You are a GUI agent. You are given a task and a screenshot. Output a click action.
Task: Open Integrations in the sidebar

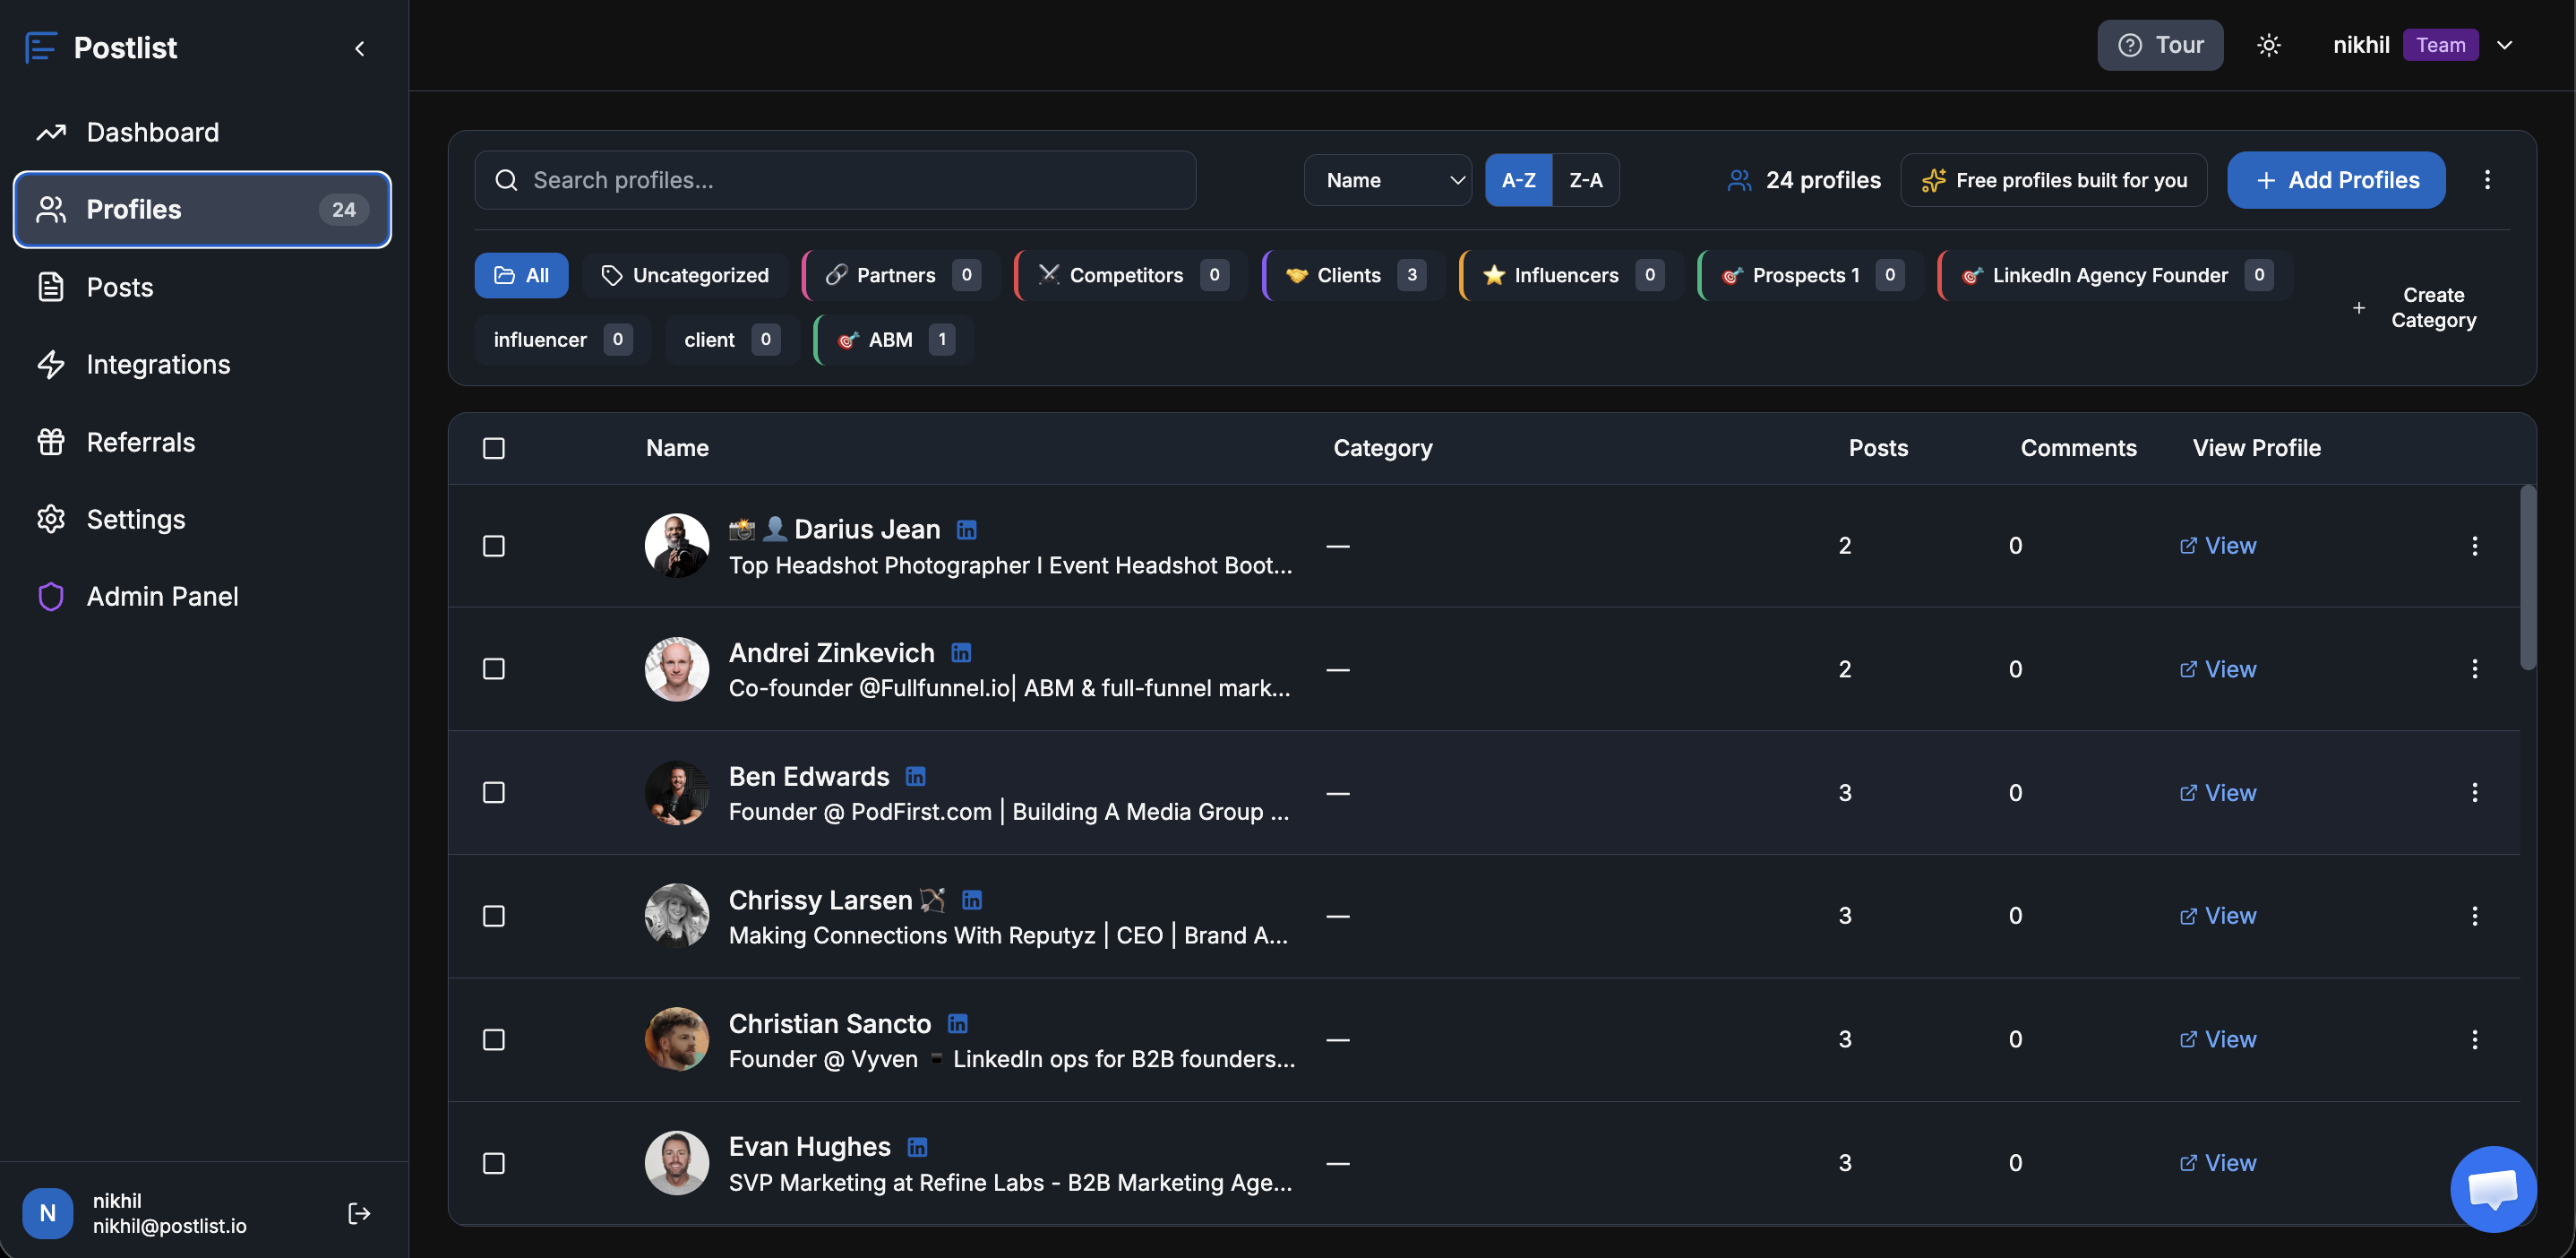click(158, 365)
